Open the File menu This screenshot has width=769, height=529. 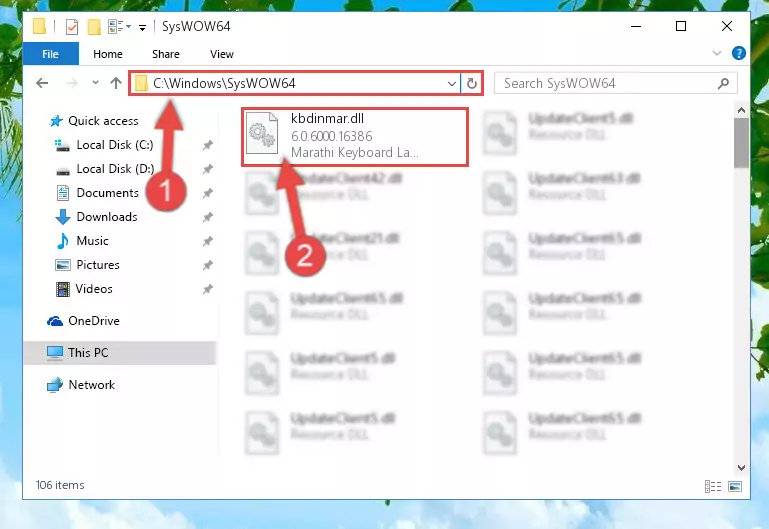point(51,54)
